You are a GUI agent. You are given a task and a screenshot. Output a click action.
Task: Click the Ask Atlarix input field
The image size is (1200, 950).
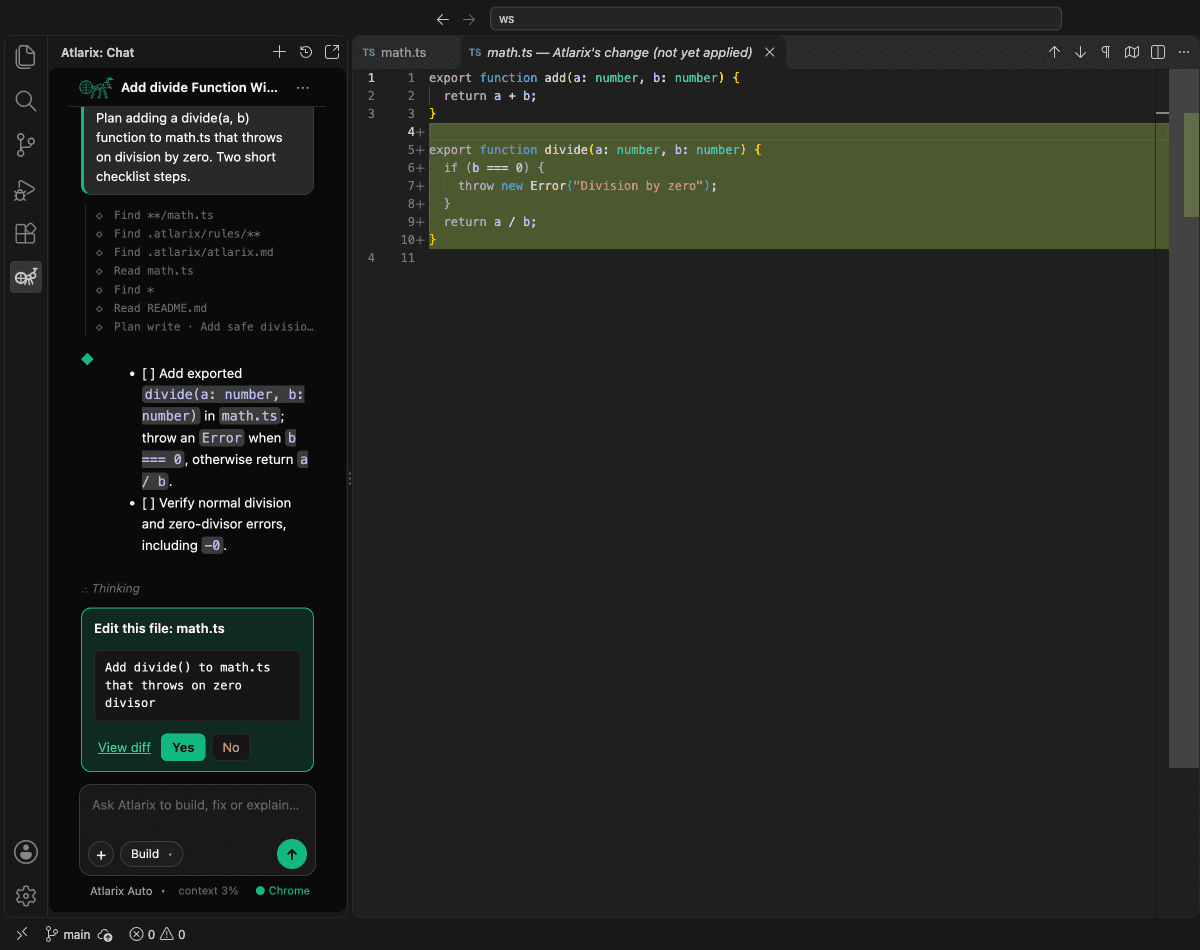[x=197, y=806]
